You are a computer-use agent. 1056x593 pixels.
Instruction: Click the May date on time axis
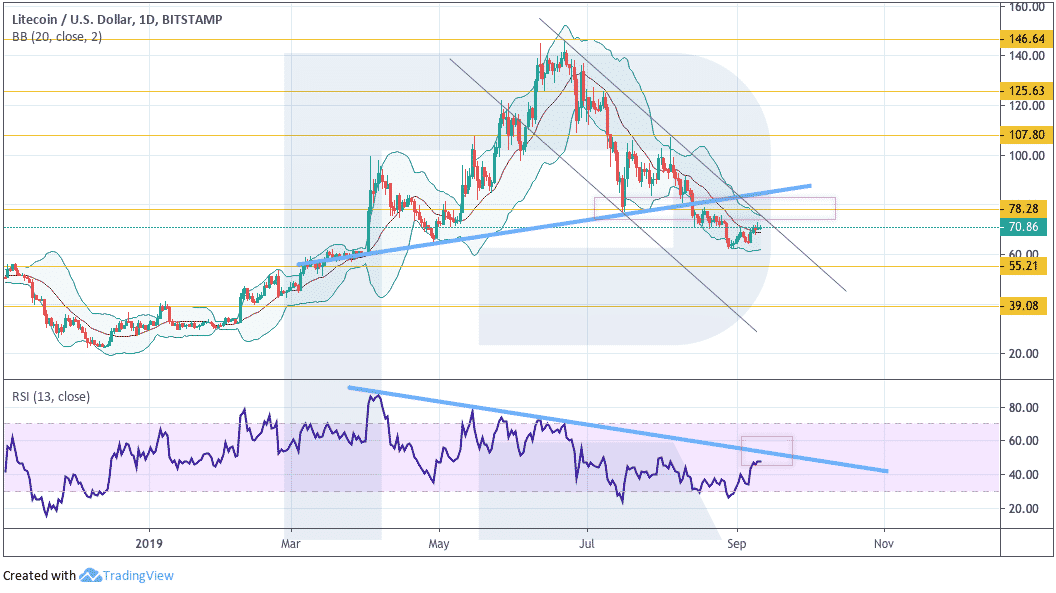[438, 543]
